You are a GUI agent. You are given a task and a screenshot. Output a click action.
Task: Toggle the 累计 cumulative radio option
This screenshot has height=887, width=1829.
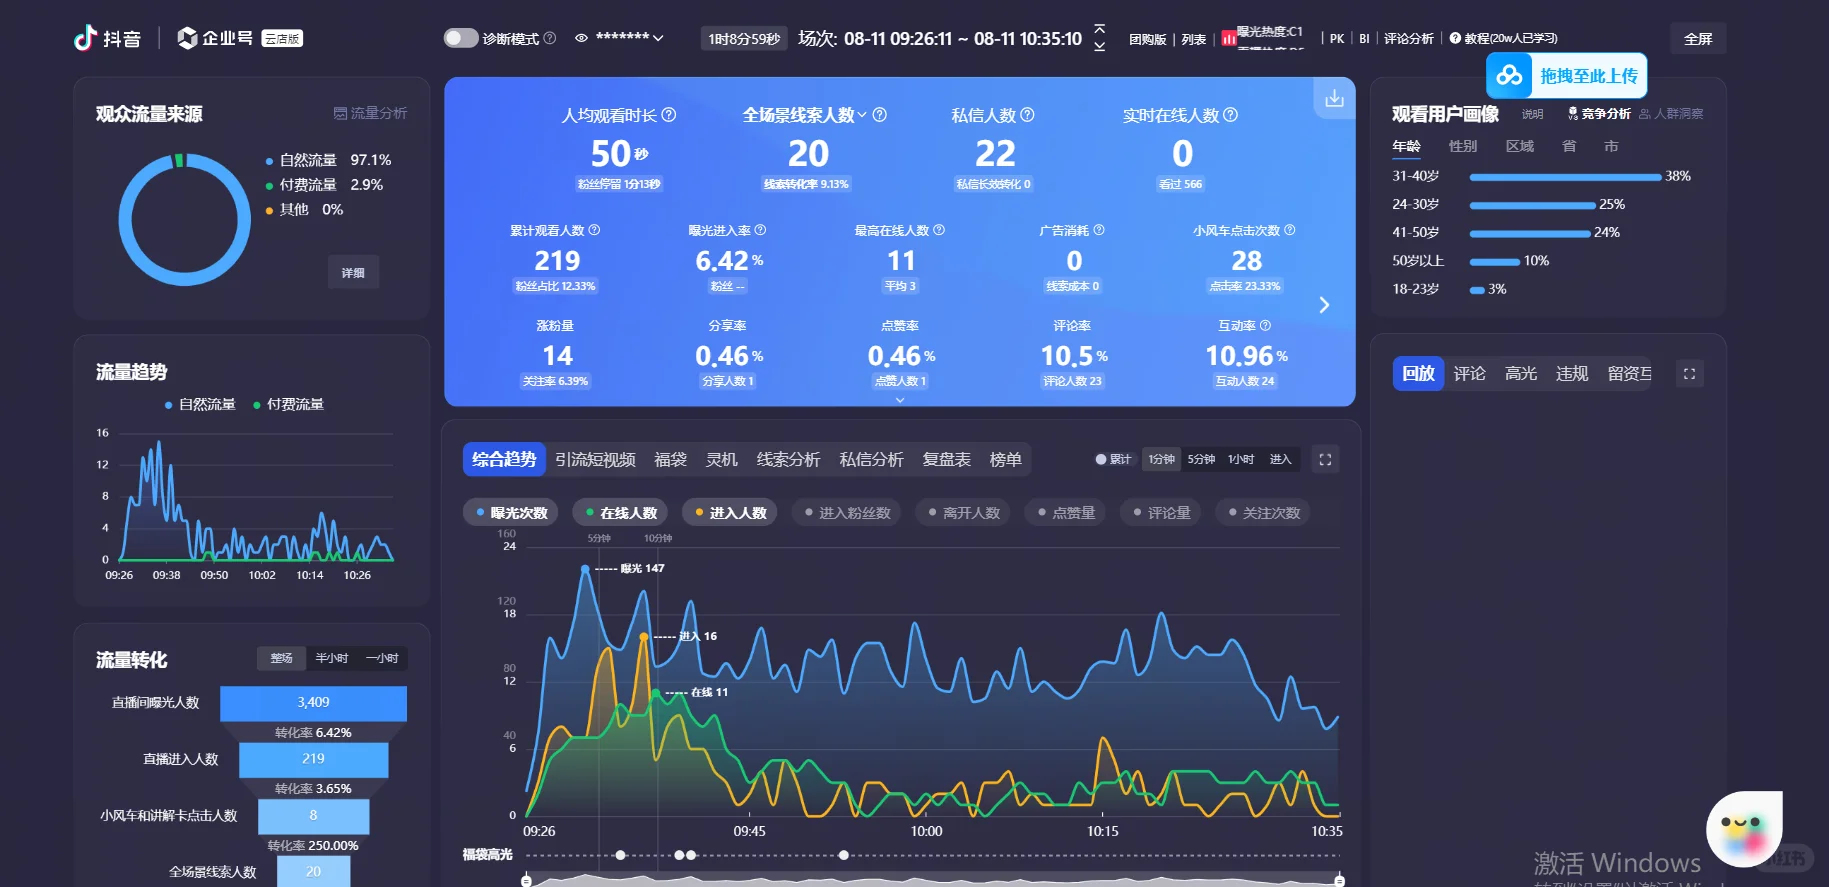coord(1112,460)
